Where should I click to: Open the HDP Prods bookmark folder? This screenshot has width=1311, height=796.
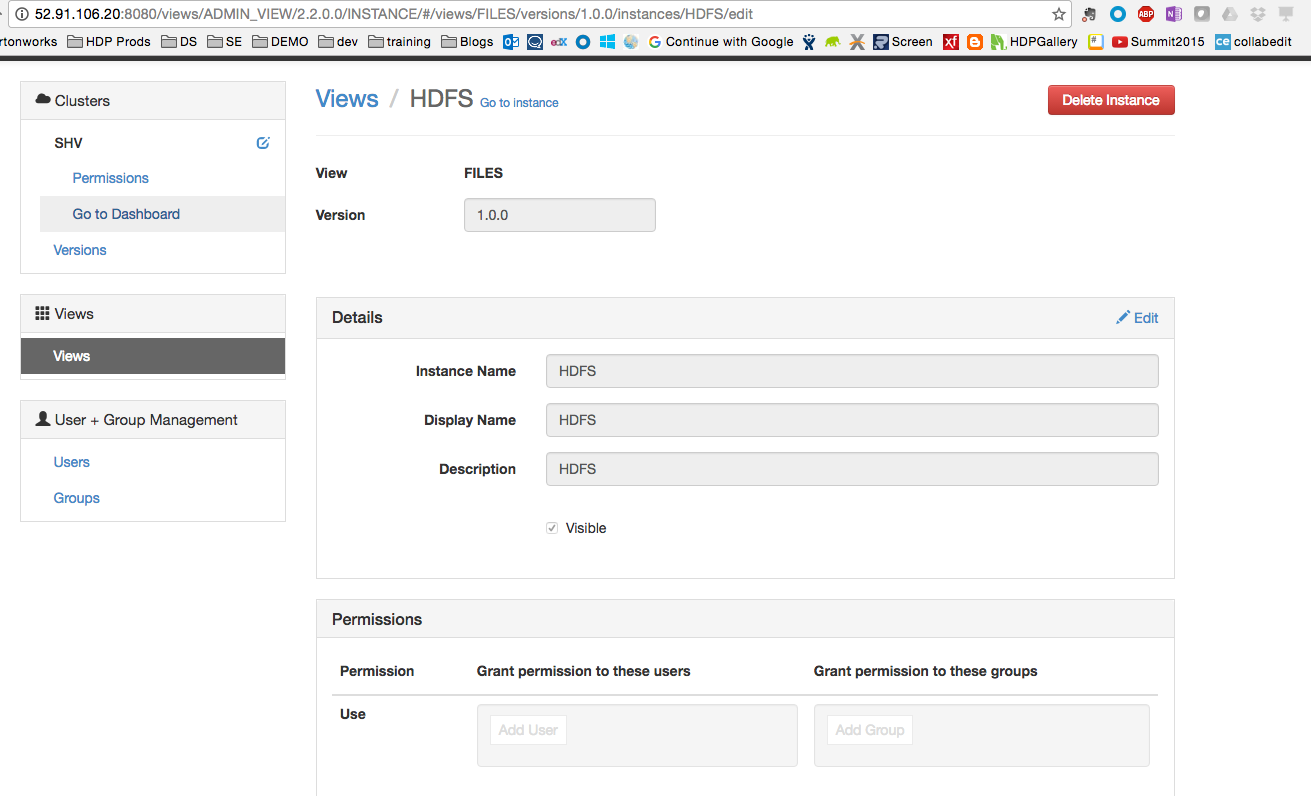tap(109, 42)
